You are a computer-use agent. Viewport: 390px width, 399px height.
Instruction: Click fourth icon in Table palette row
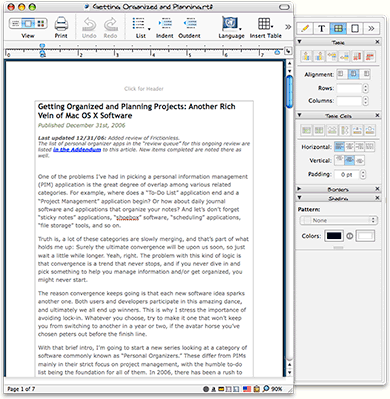(x=344, y=56)
